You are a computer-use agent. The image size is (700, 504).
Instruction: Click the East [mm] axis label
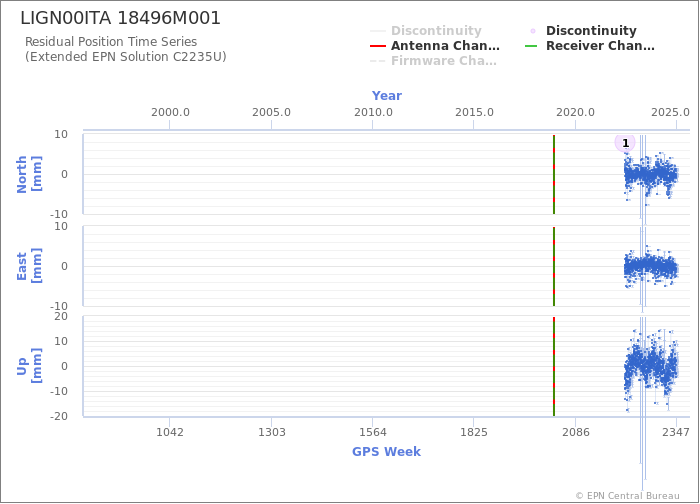tap(29, 267)
